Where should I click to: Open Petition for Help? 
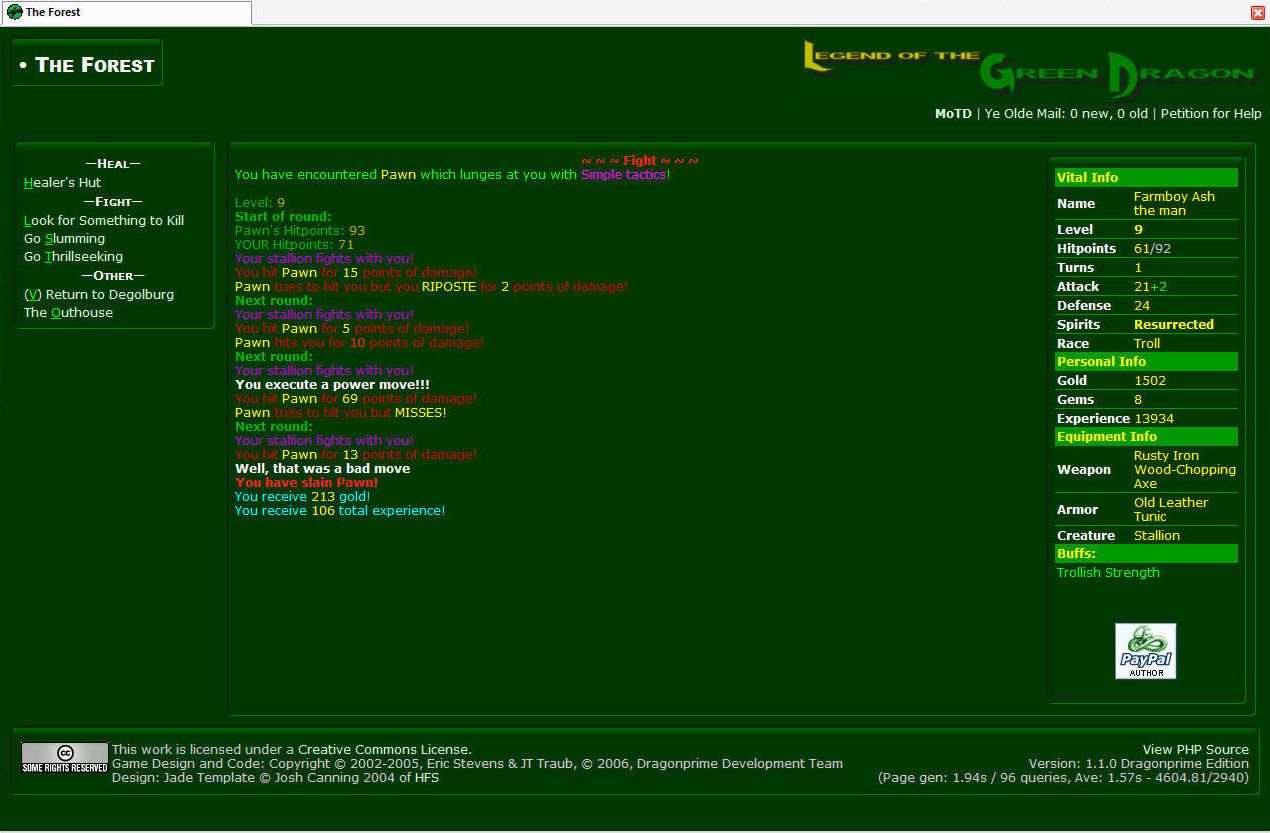[x=1210, y=114]
